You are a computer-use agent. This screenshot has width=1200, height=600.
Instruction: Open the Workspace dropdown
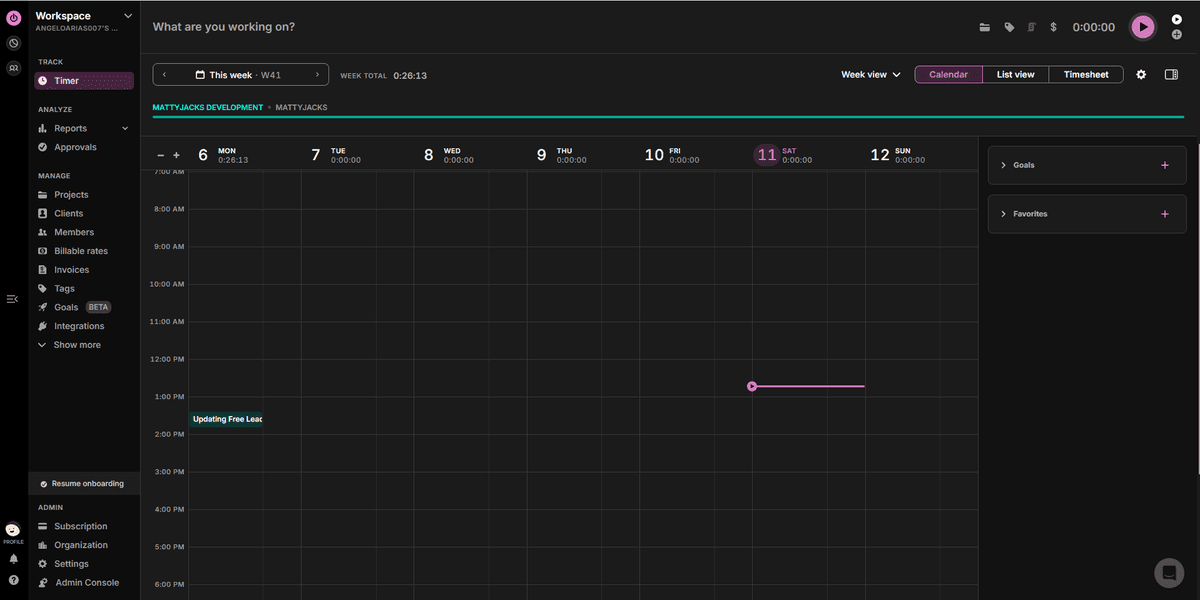pyautogui.click(x=80, y=15)
